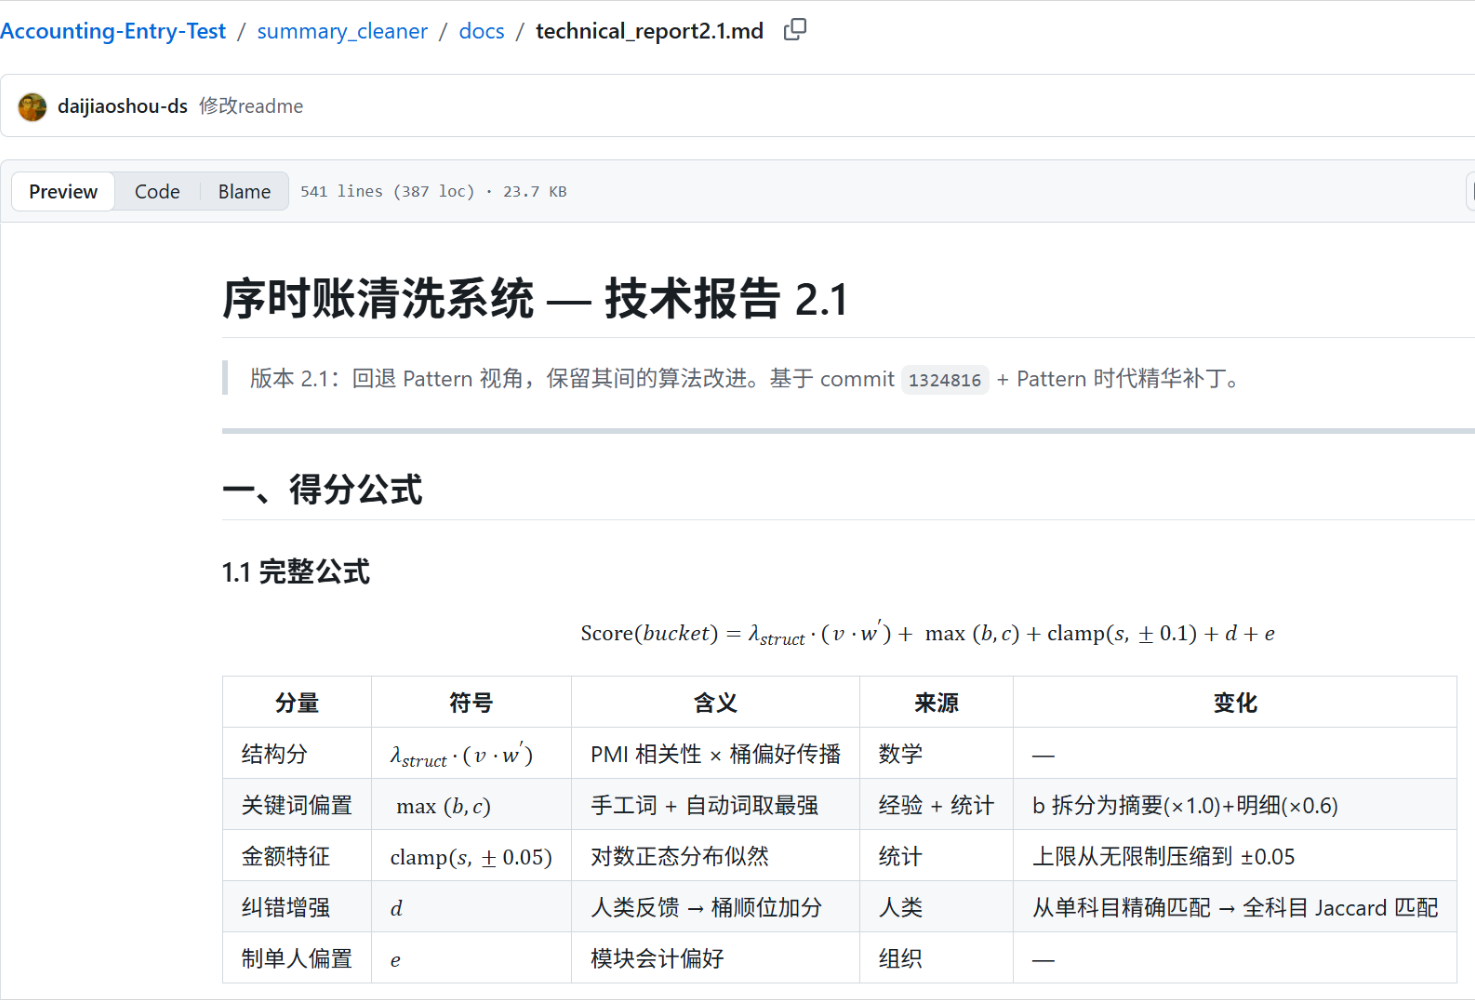Click the subheading 1.1 完整公式
Viewport: 1475px width, 1000px height.
point(296,572)
